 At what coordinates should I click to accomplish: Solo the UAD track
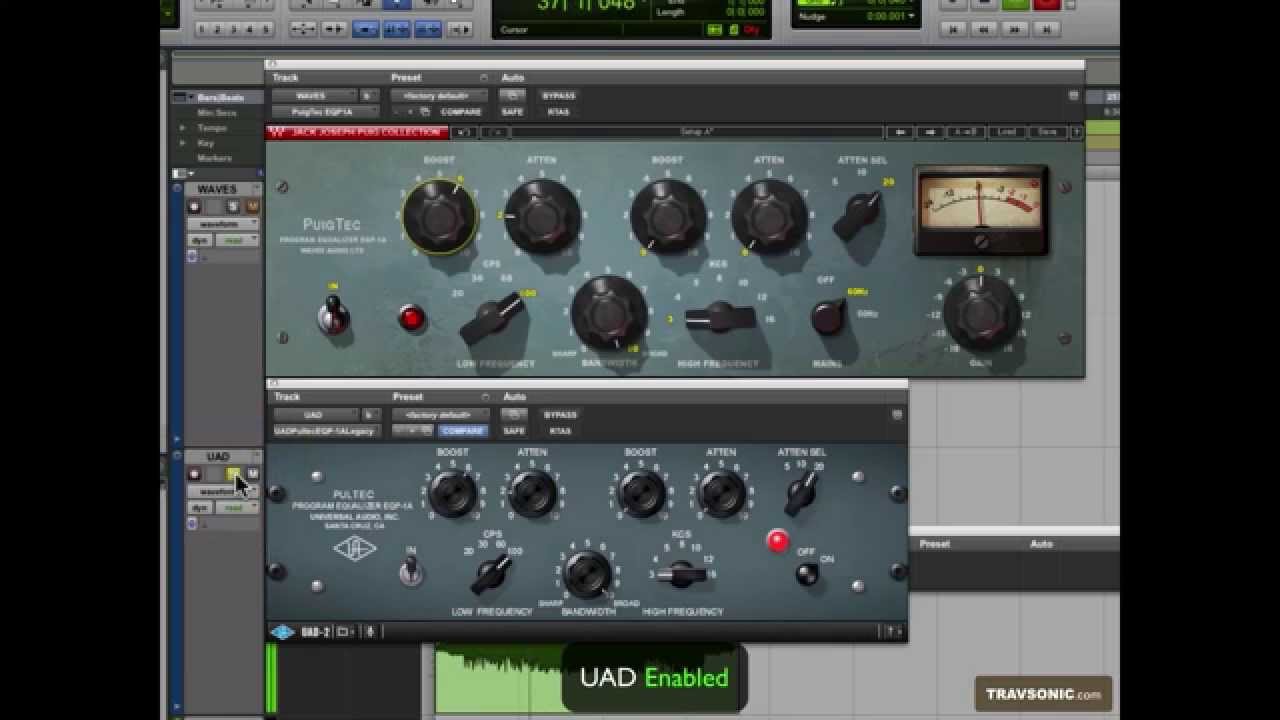click(233, 473)
